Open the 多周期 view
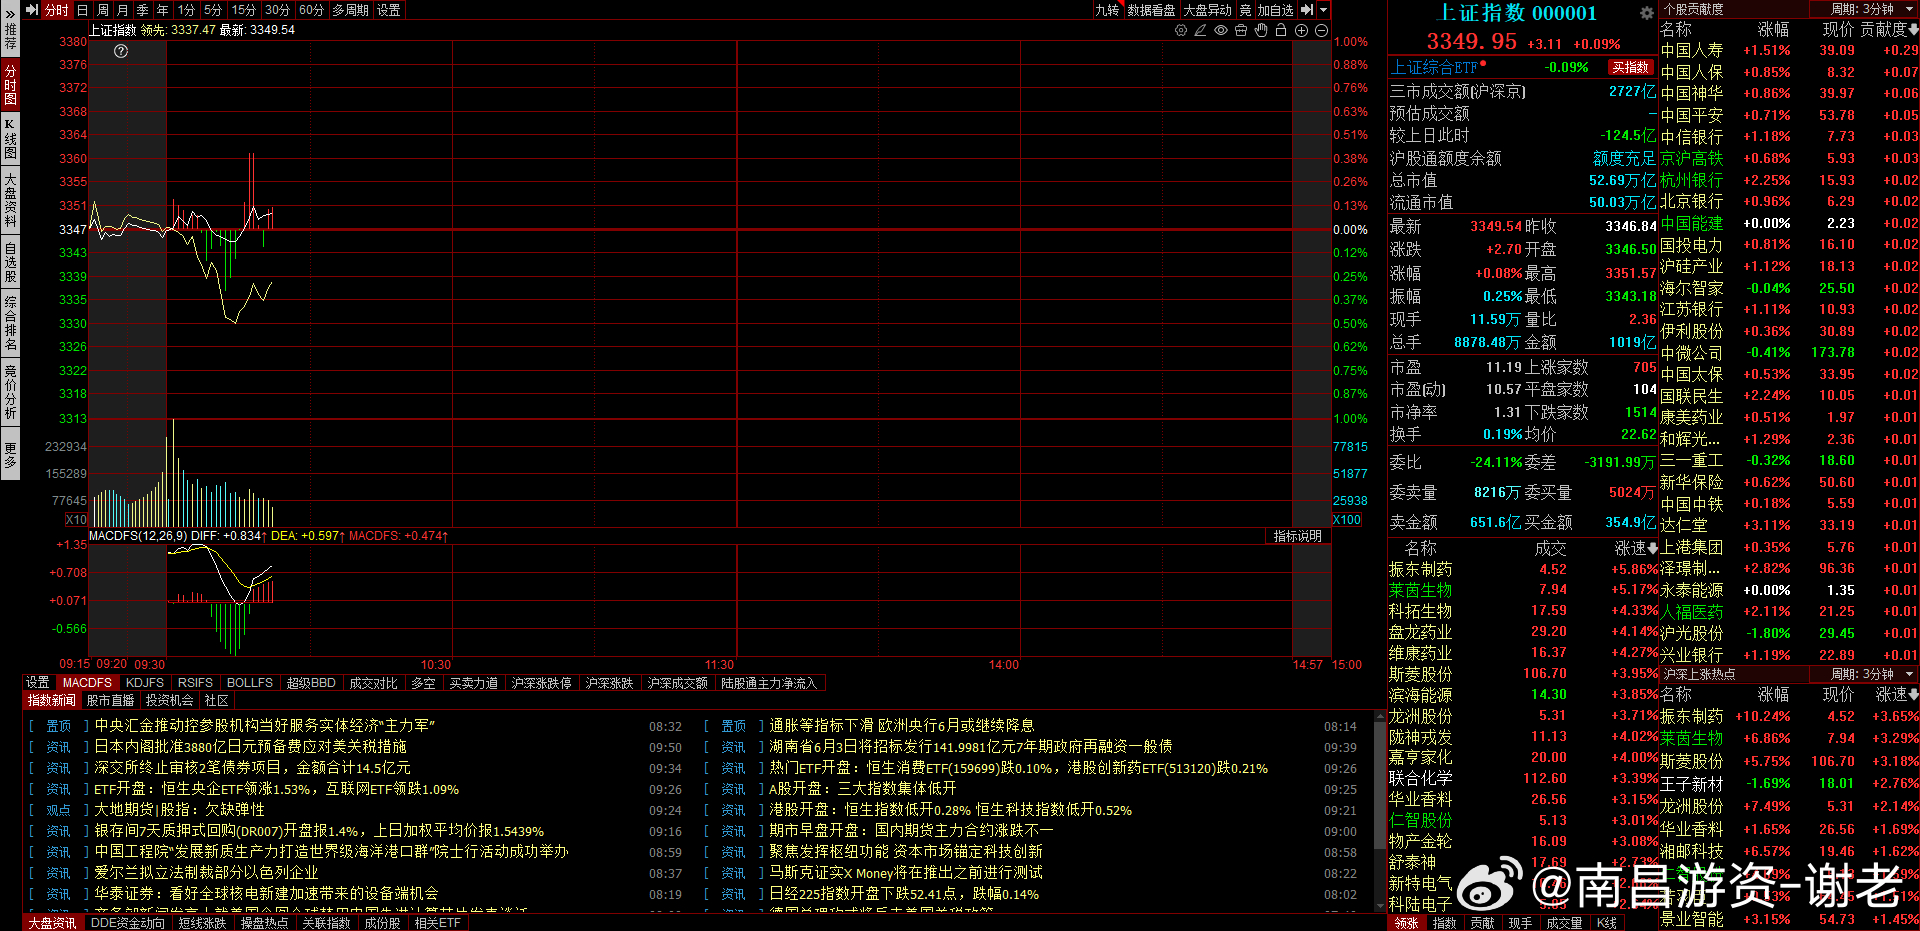This screenshot has height=931, width=1920. (x=351, y=10)
